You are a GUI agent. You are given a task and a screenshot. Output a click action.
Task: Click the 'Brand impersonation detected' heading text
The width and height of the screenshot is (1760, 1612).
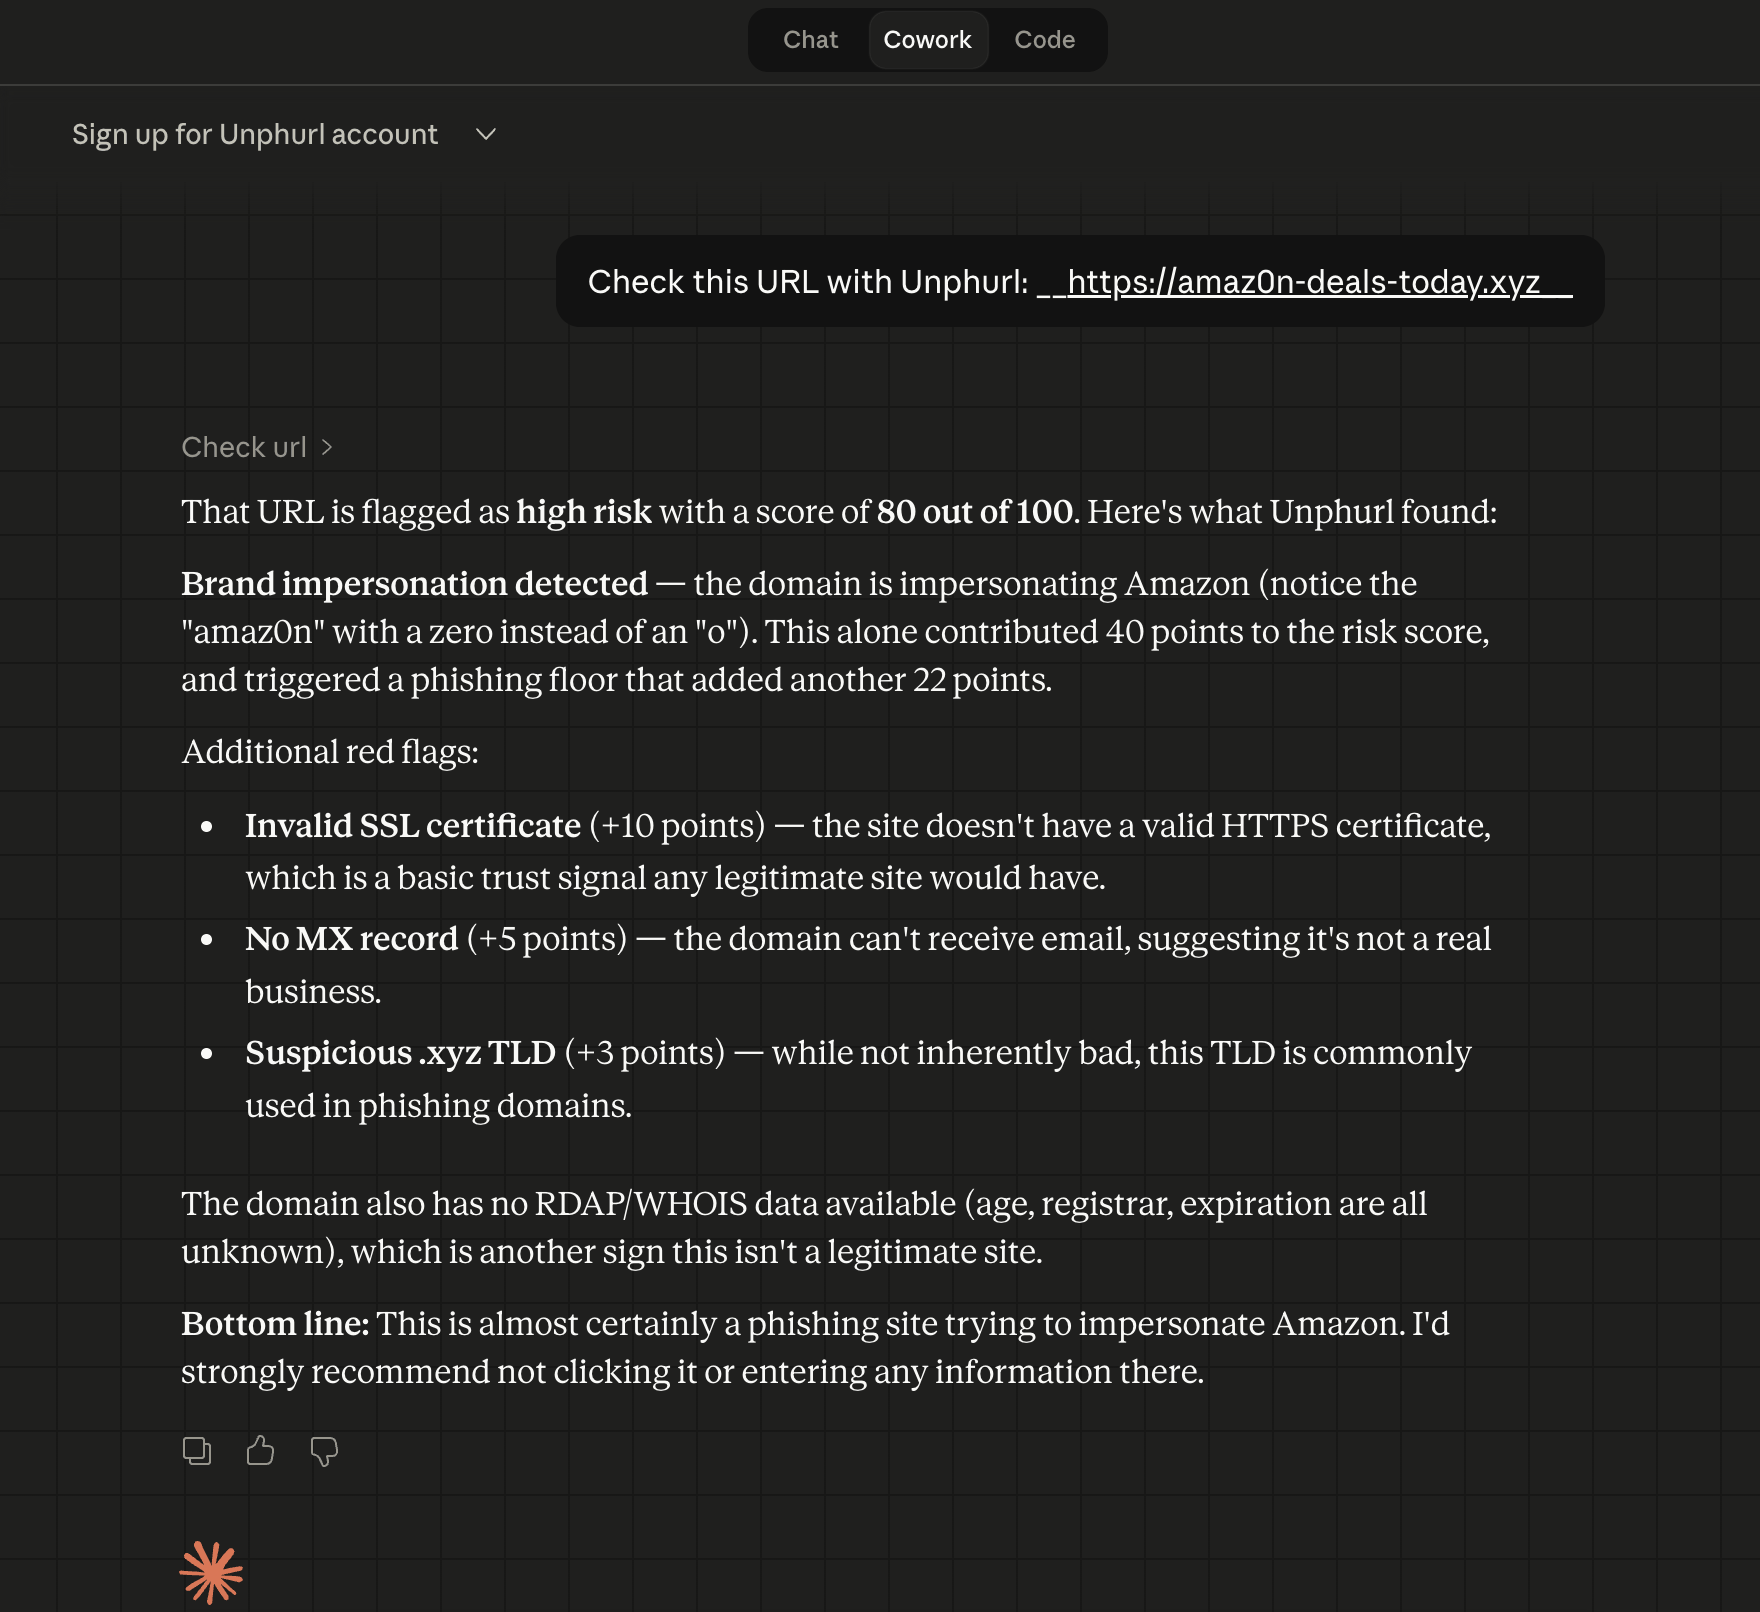click(x=414, y=583)
